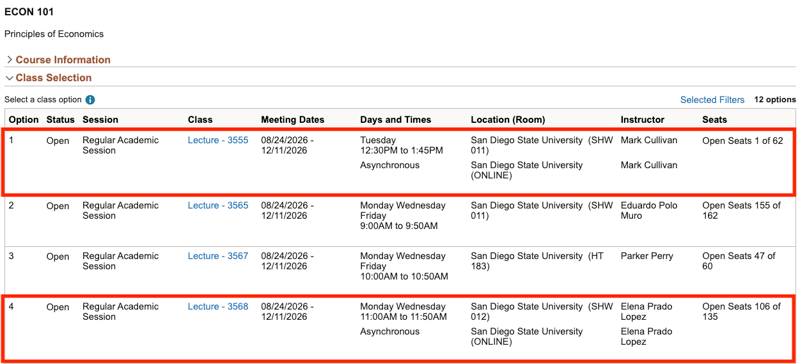Click Tuesday 12:30PM to 1:45PM time
This screenshot has width=800, height=364.
[402, 145]
